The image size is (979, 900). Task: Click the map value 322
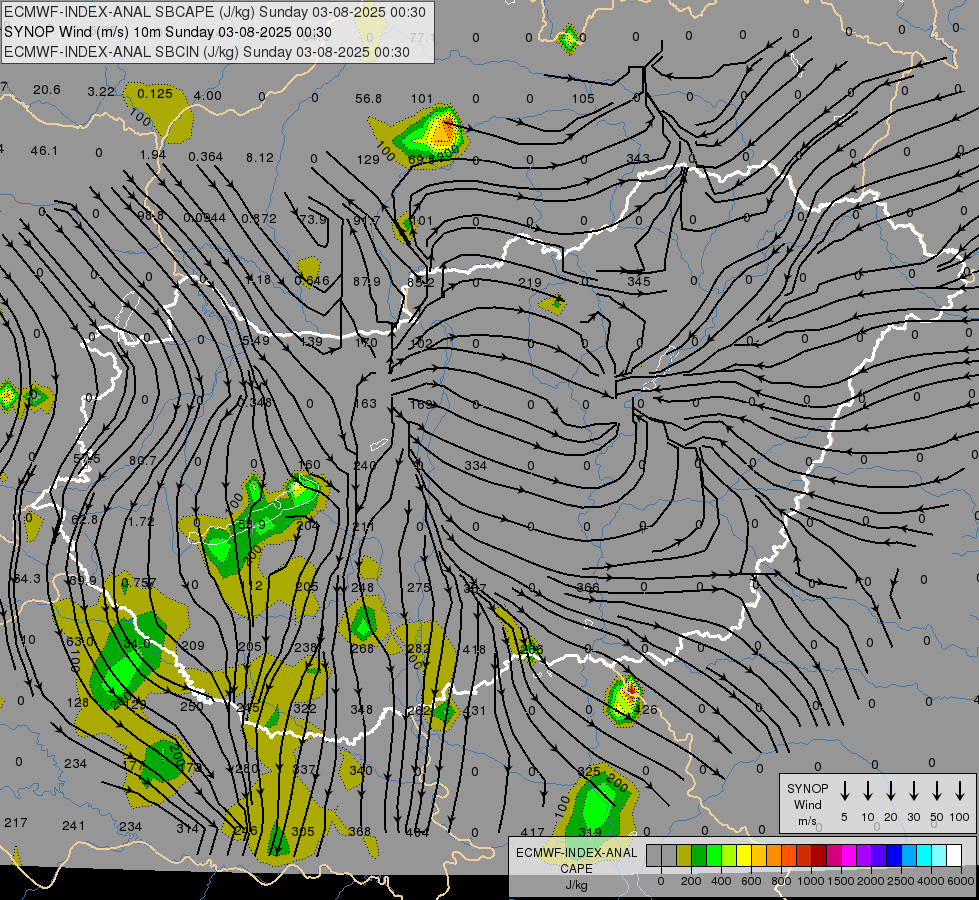coord(305,708)
